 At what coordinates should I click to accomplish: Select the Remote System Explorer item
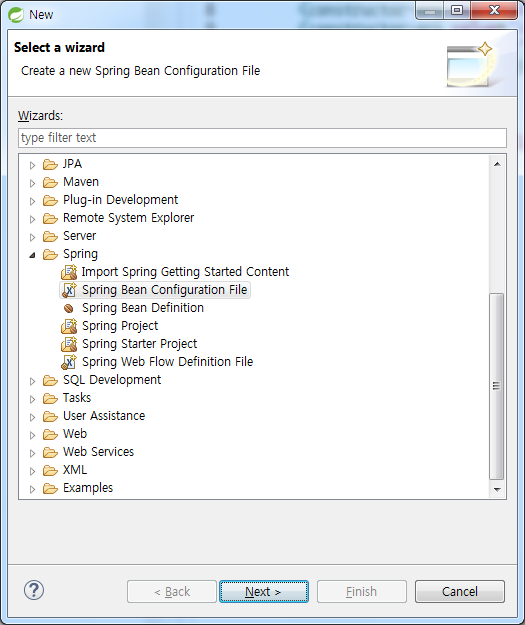click(128, 218)
